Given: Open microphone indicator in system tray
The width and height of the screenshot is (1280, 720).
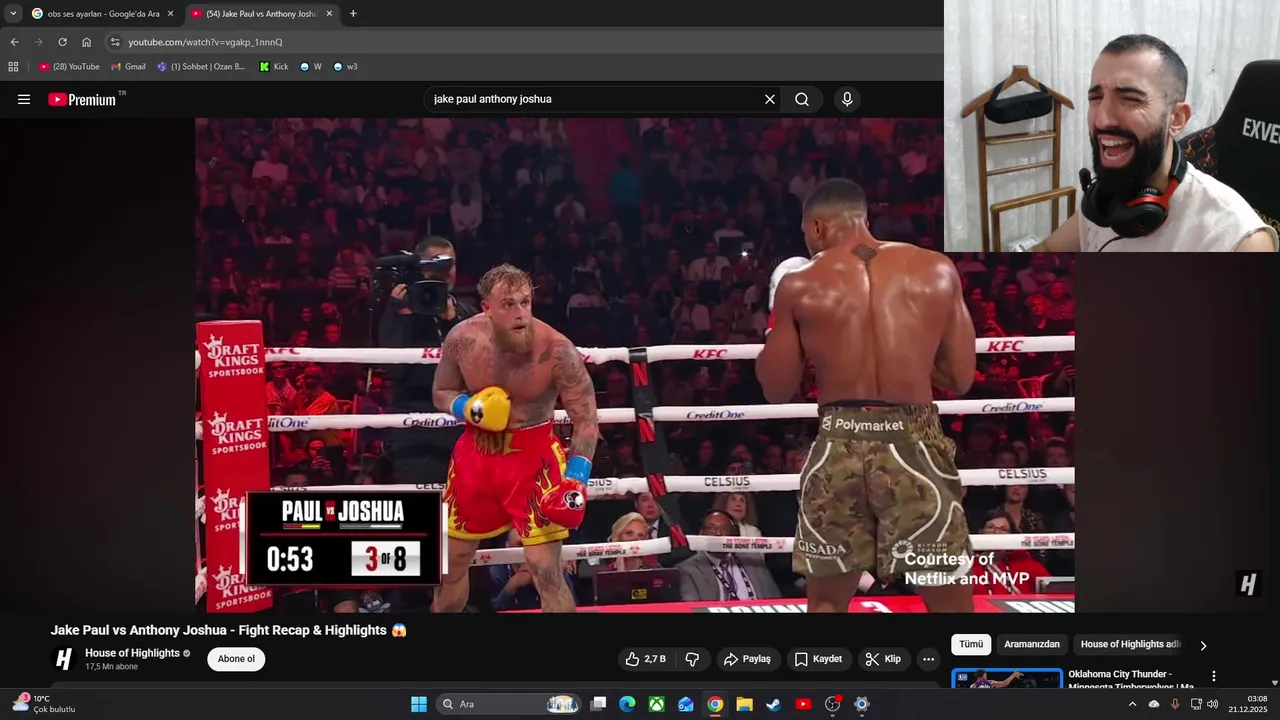Looking at the screenshot, I should point(1175,704).
